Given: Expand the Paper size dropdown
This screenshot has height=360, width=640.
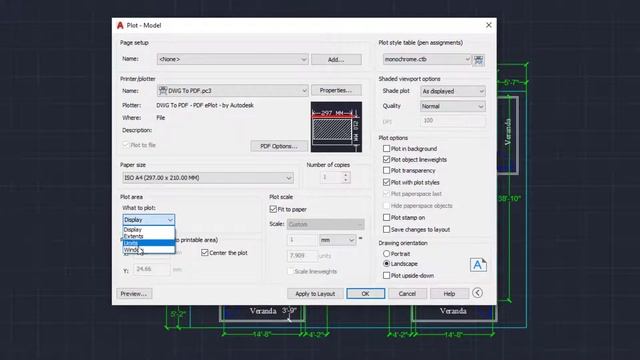Looking at the screenshot, I should point(208,178).
